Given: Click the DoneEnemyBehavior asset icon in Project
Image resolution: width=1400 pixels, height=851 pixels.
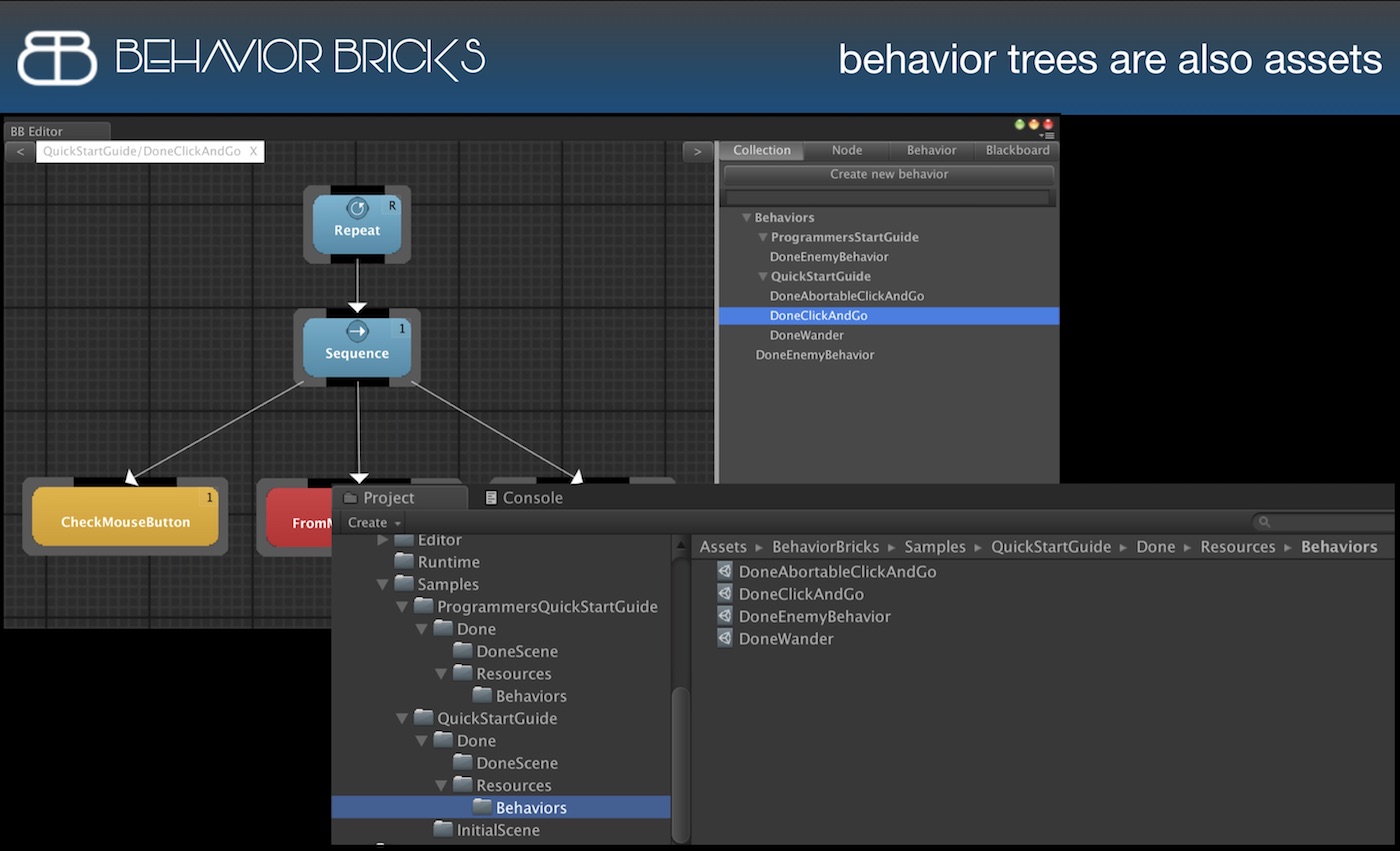Looking at the screenshot, I should (x=725, y=616).
